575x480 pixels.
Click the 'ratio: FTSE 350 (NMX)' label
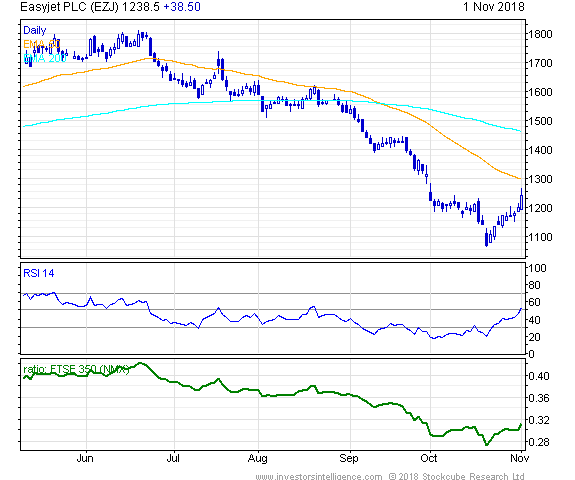pos(76,369)
